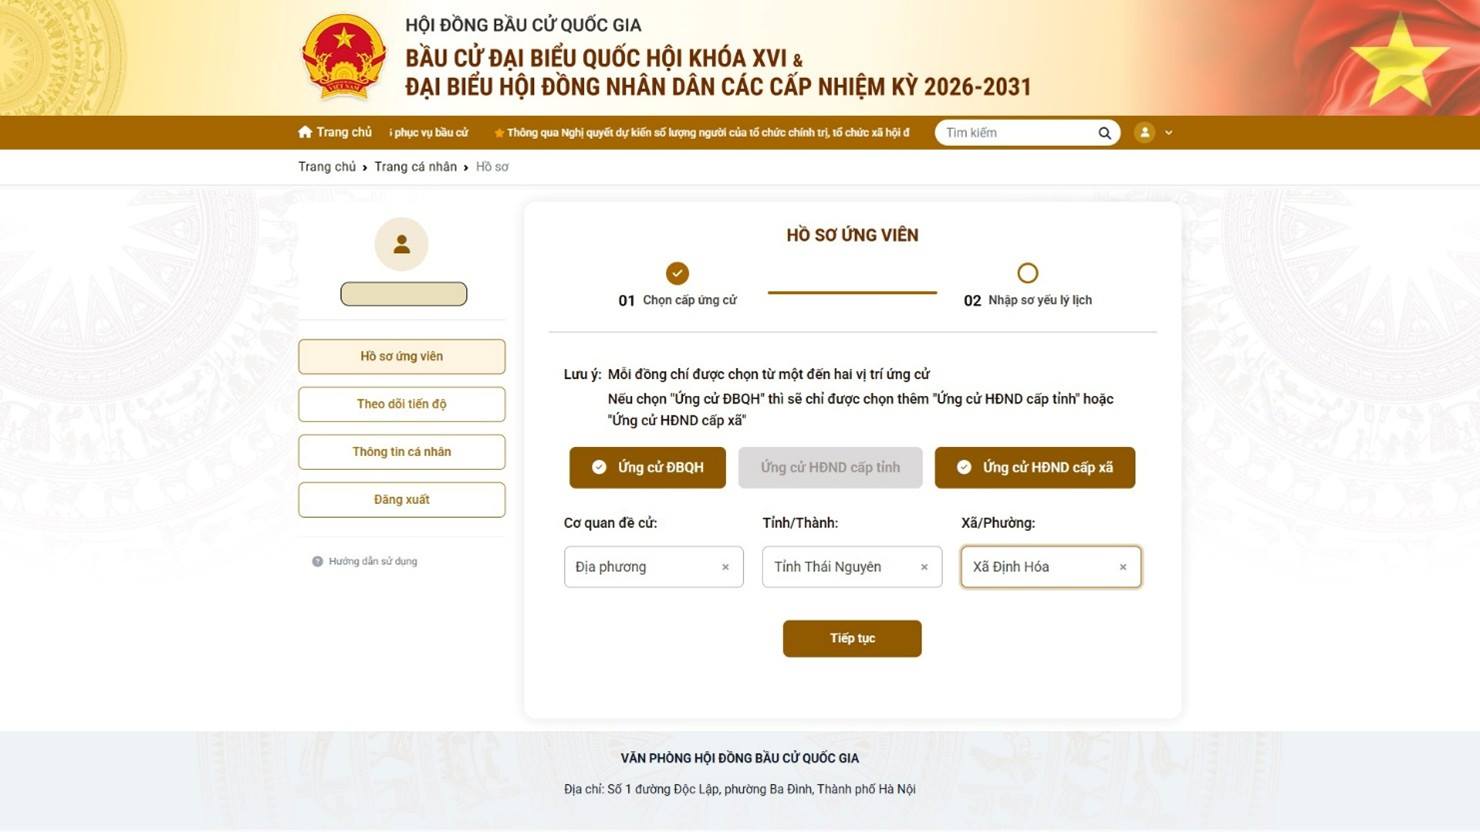Click the Hướng dẫn sử dụng help icon
The width and height of the screenshot is (1480, 832).
coord(318,561)
